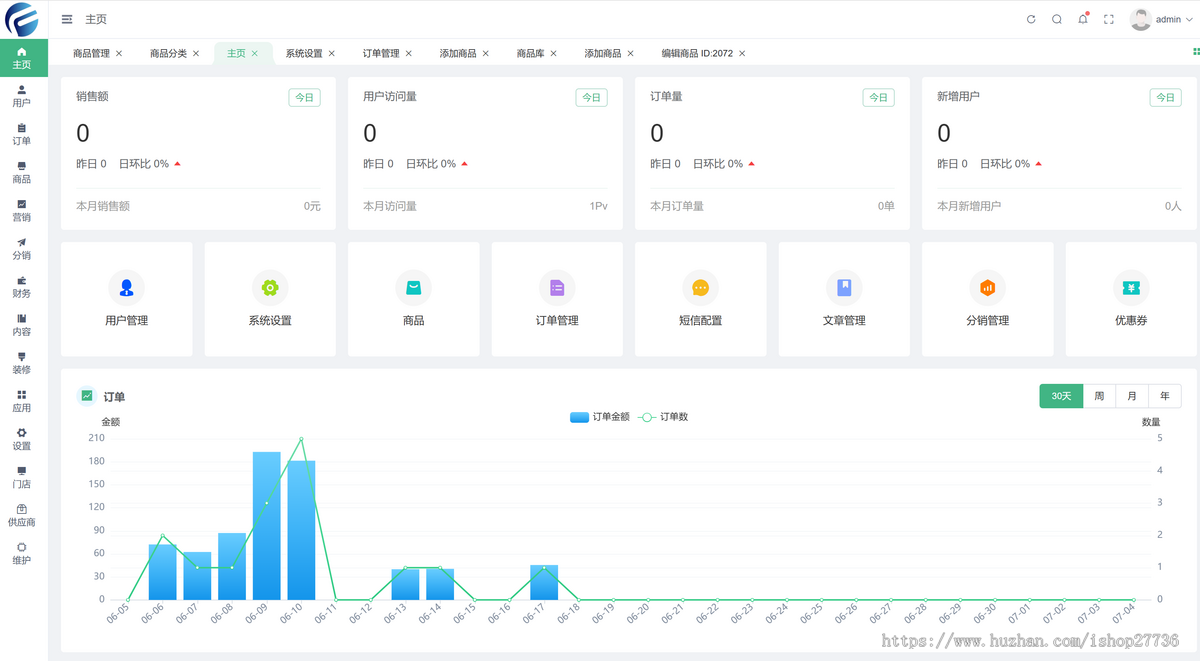Open the 供应商 sidebar menu

coord(22,515)
